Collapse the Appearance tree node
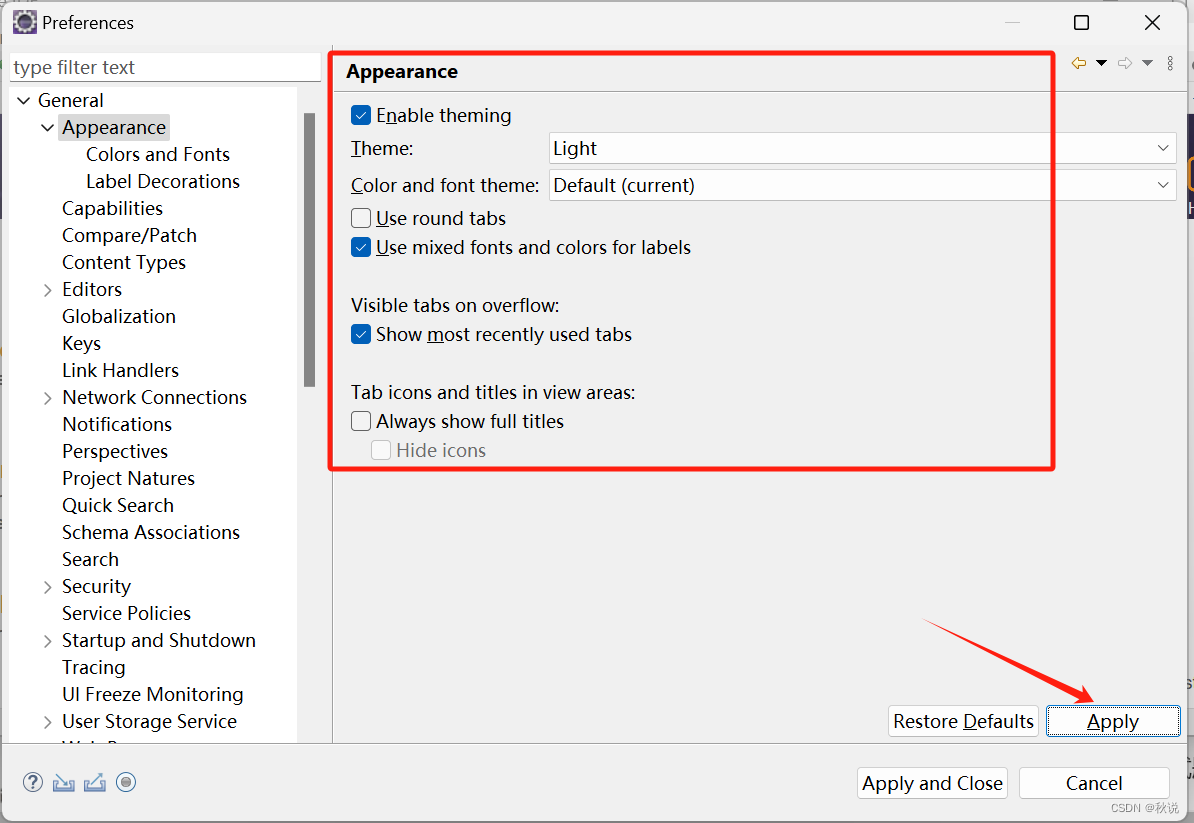Viewport: 1194px width, 823px height. coord(47,127)
